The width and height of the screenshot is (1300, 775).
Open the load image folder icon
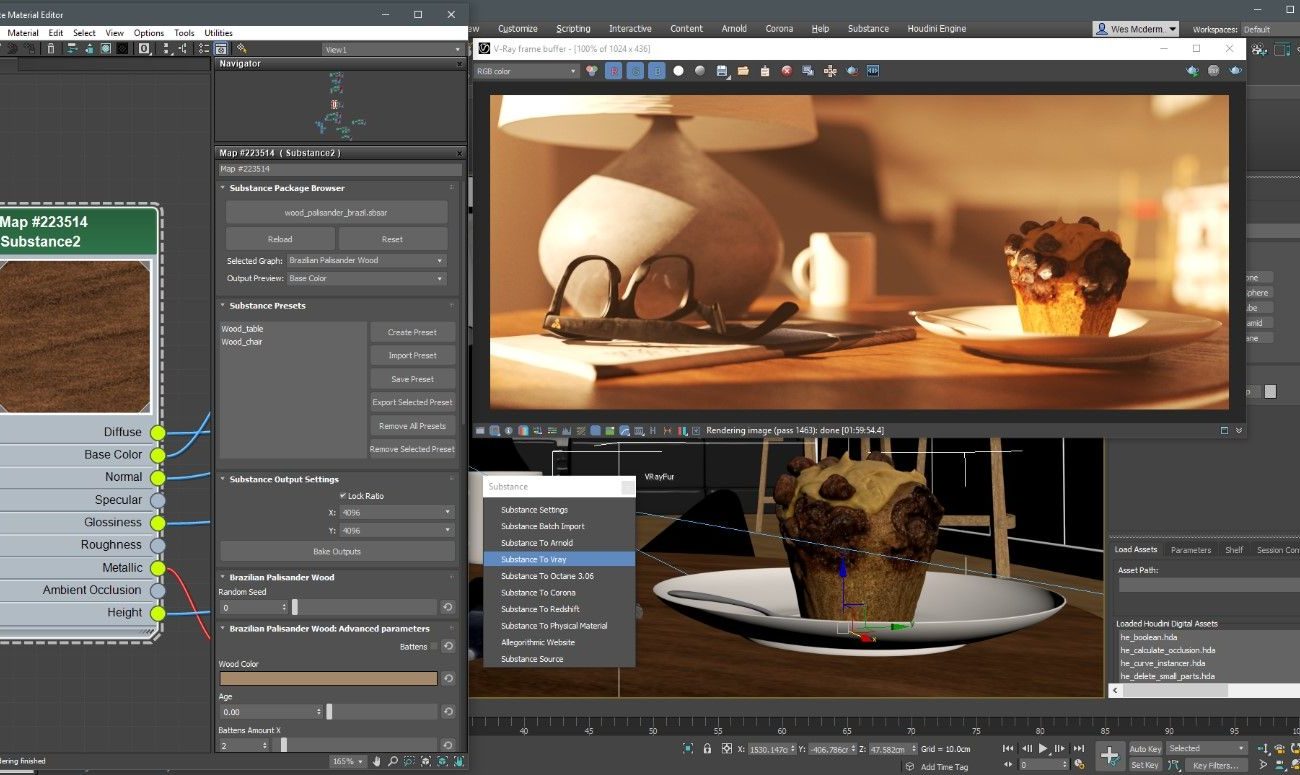[x=743, y=71]
